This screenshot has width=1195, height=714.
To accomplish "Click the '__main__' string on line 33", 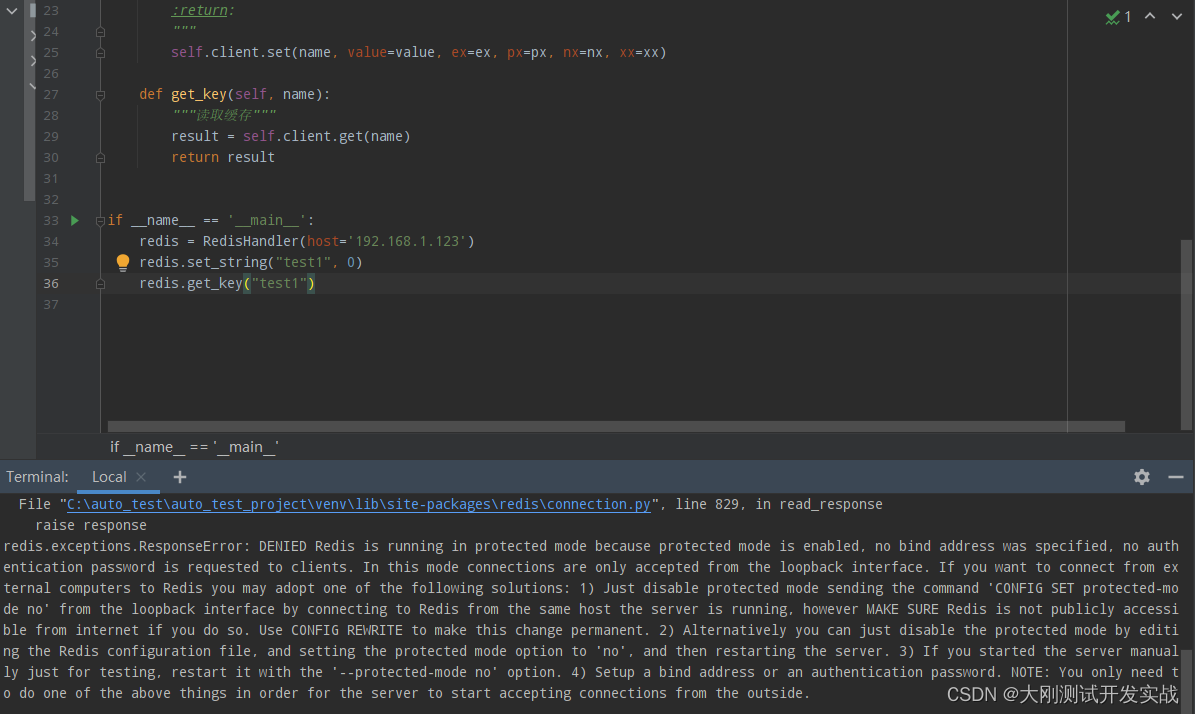I will 267,220.
